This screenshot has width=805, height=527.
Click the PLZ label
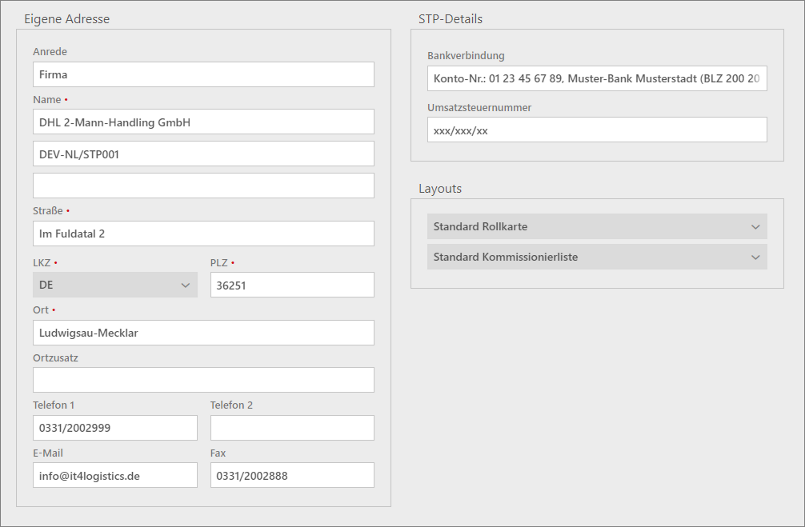[x=219, y=262]
